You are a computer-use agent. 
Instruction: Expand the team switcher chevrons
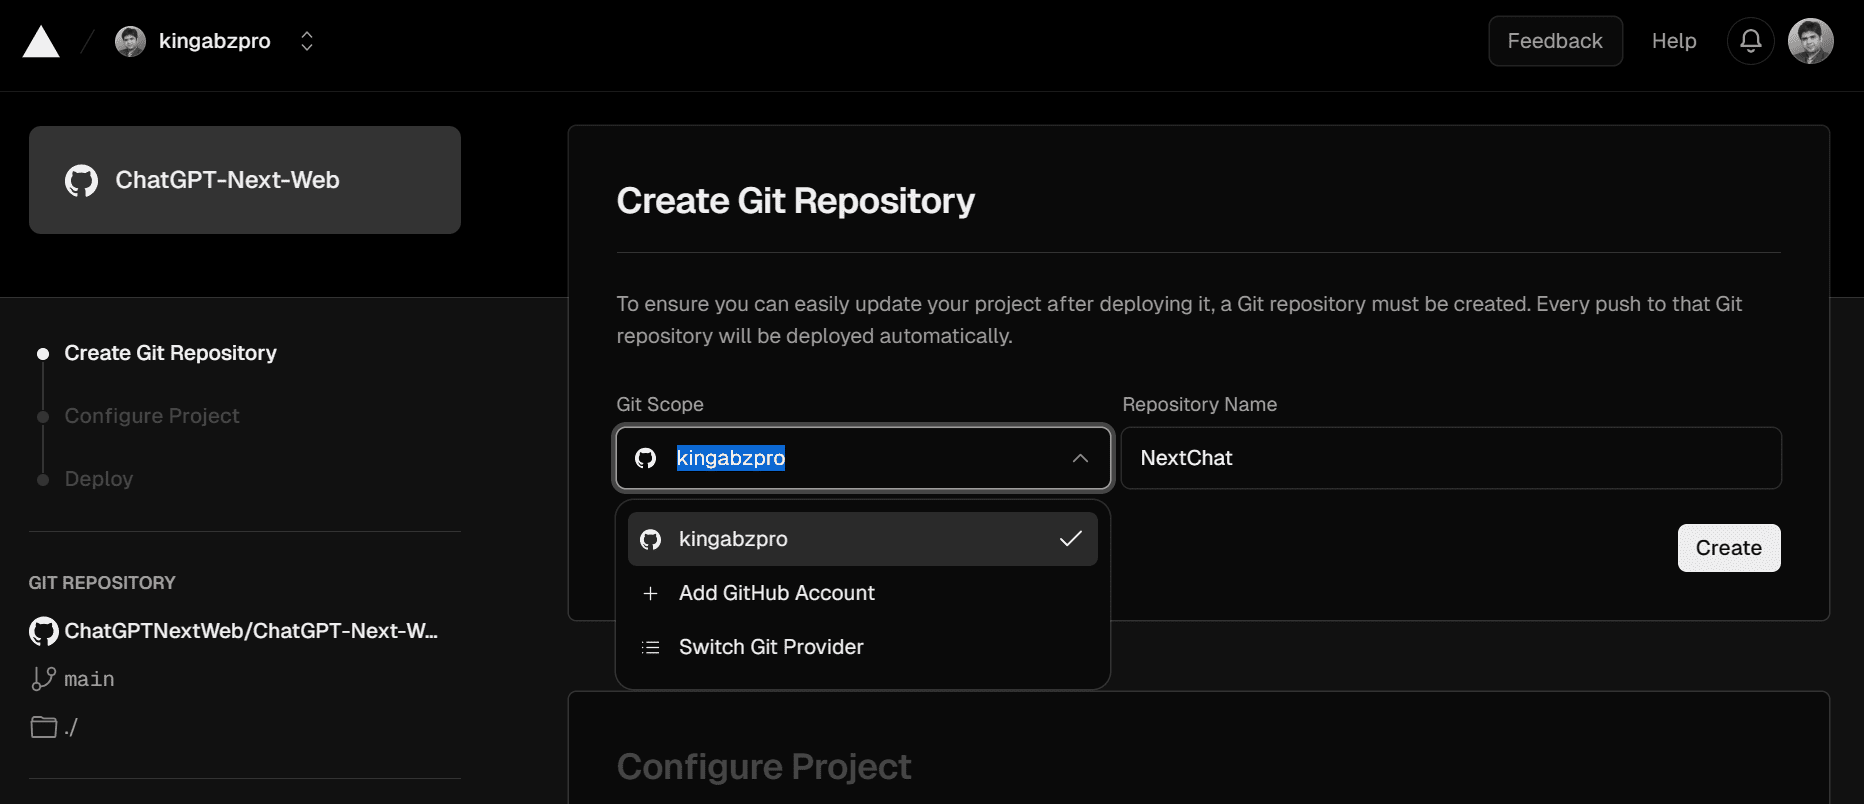click(307, 41)
